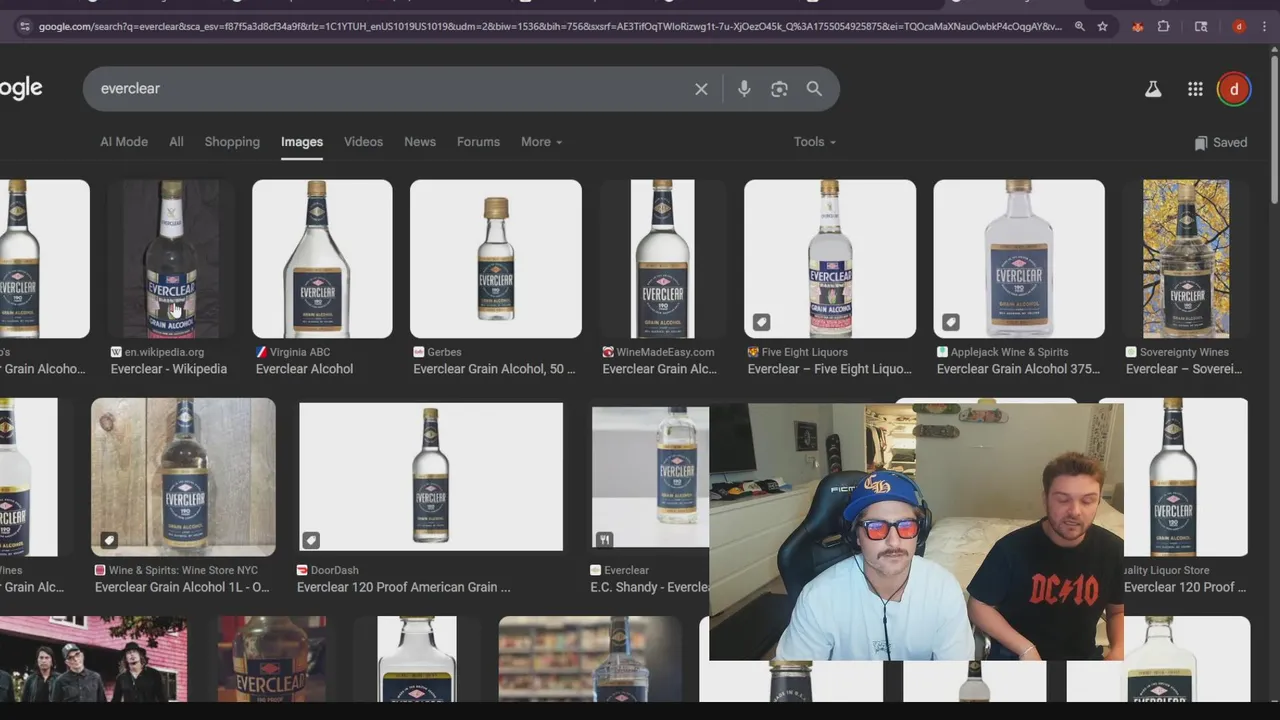Click the browser address bar URL
Viewport: 1280px width, 720px height.
(550, 27)
